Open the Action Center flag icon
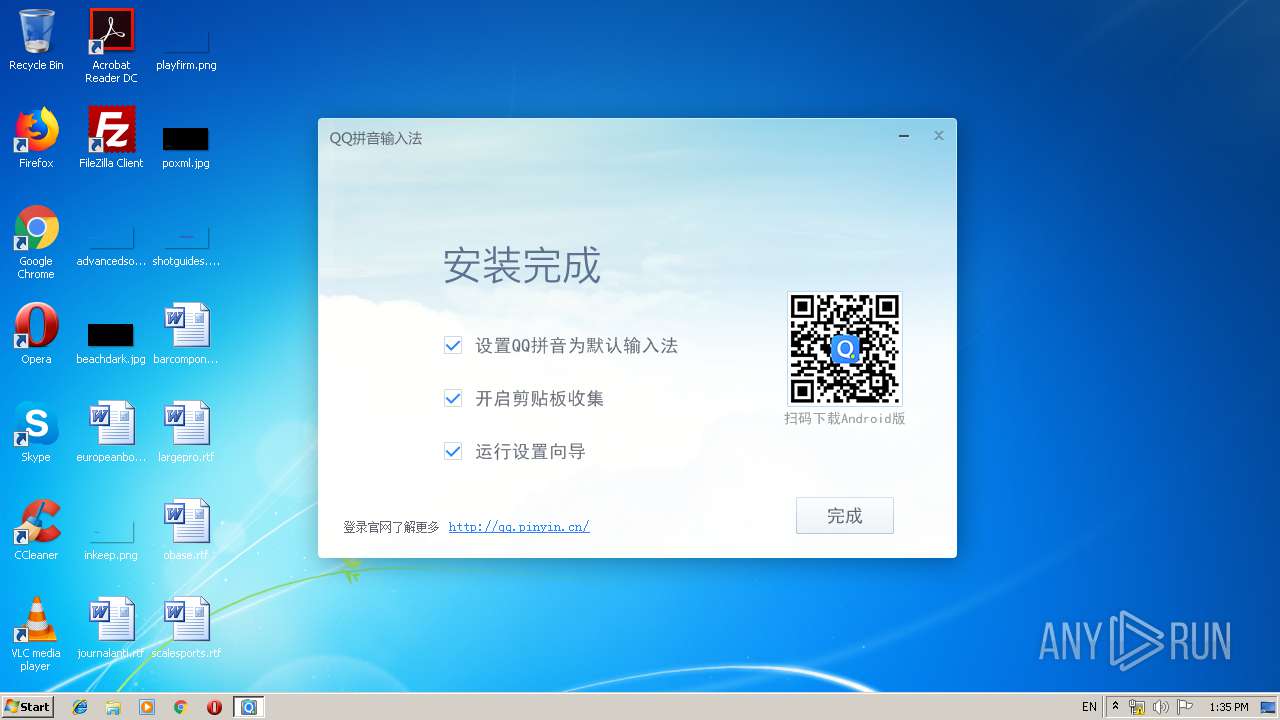1280x720 pixels. [x=1185, y=707]
